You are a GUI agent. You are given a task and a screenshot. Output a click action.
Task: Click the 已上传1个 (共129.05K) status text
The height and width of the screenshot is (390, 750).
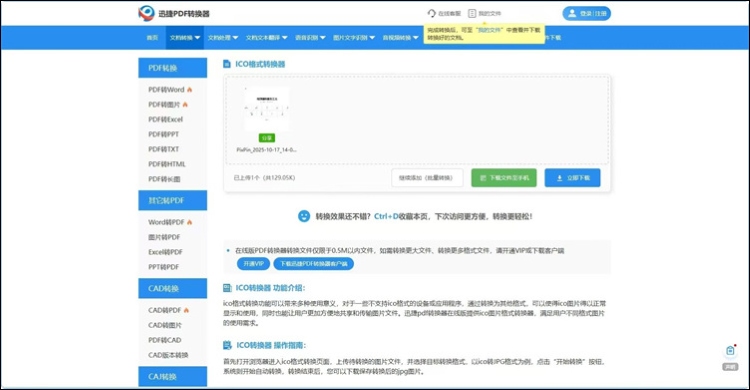[264, 178]
